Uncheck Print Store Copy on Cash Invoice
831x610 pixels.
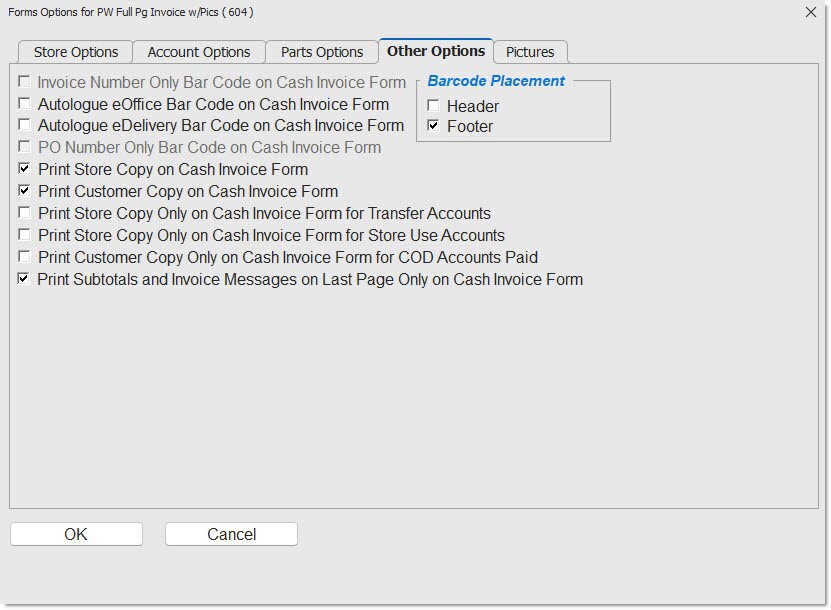[x=24, y=170]
